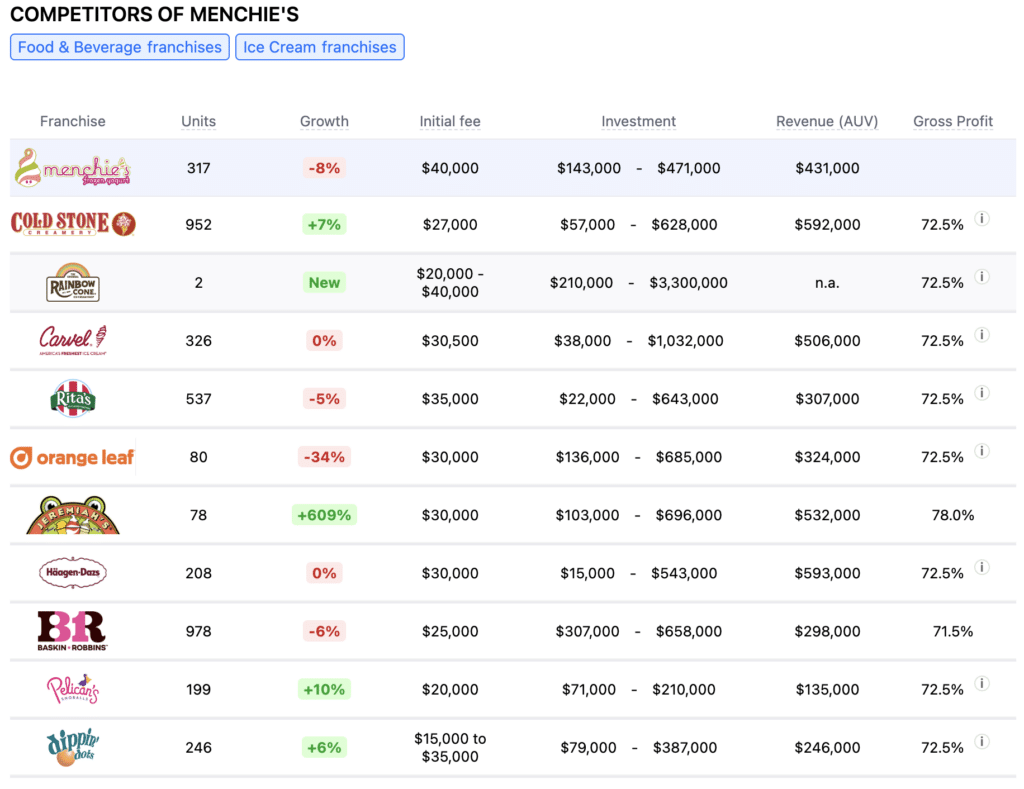Click revenue value $593,000
Screen dimensions: 1024x789
point(827,573)
